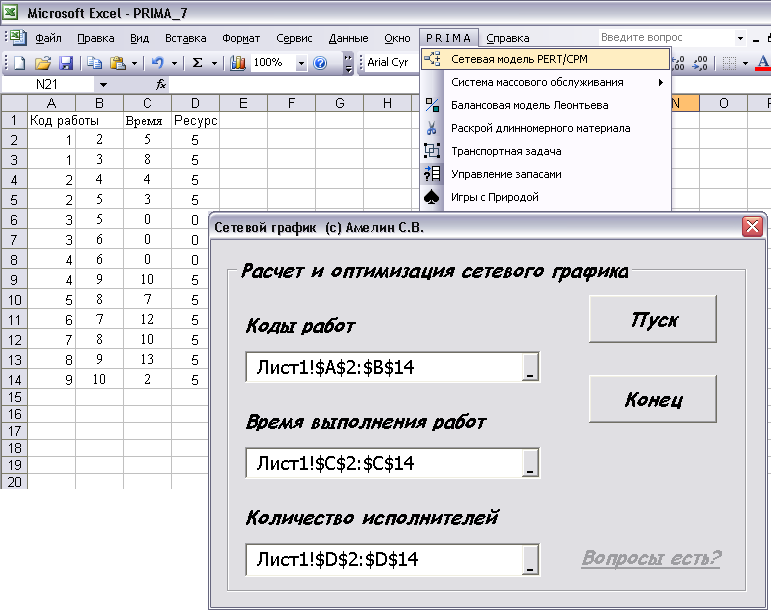Open the AutoSum functions dropdown arrow
Viewport: 771px width, 611px height.
point(214,63)
